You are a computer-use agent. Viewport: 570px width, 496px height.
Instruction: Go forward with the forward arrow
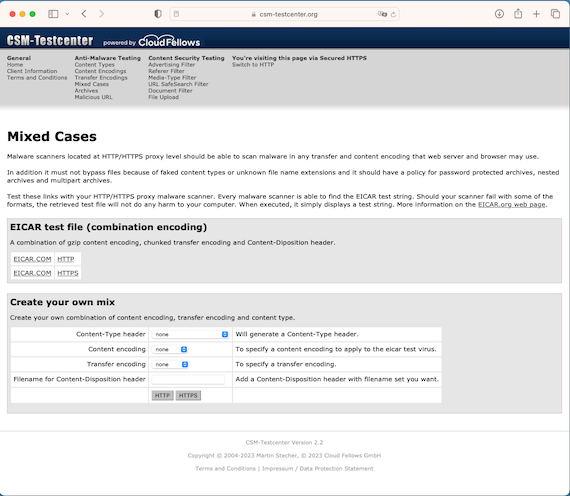101,14
